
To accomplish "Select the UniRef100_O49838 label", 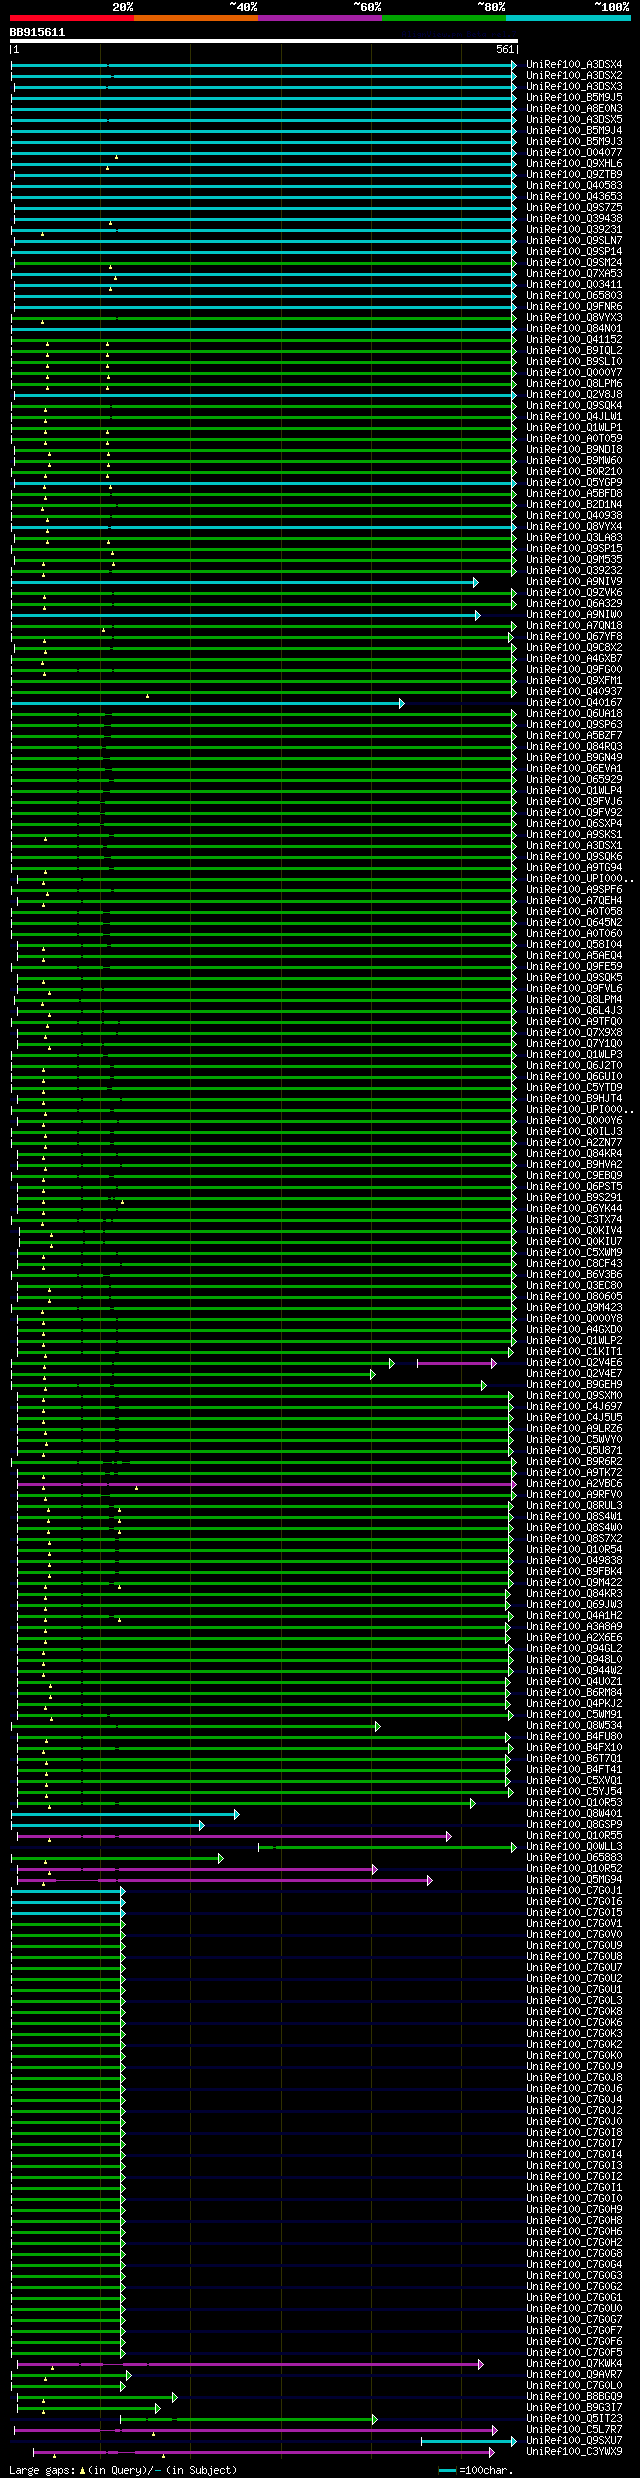I will (x=574, y=1560).
